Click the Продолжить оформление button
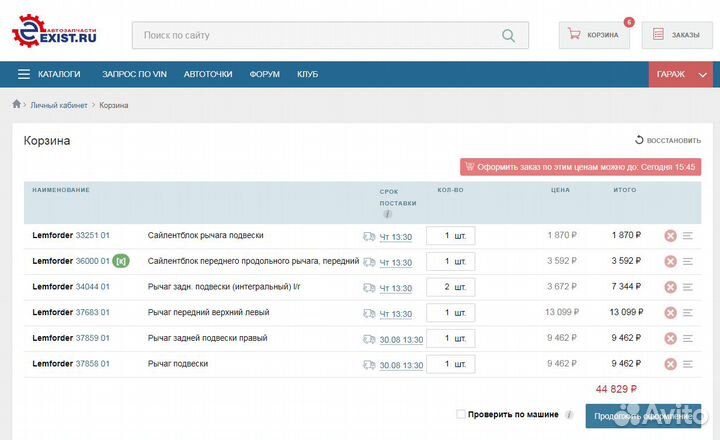 point(643,415)
